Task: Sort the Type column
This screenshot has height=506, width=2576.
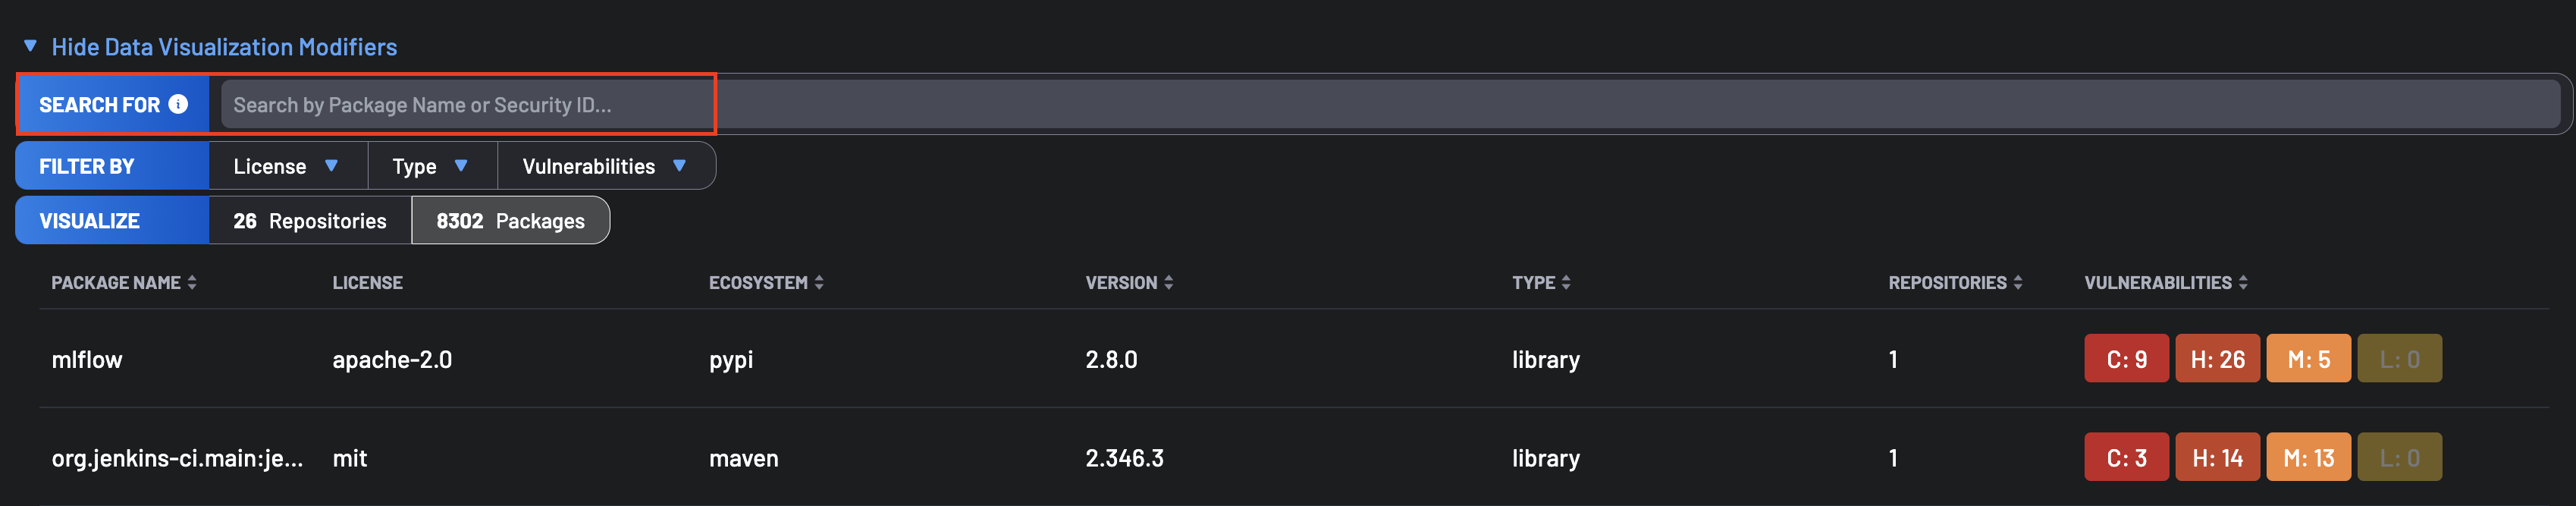Action: click(1566, 283)
